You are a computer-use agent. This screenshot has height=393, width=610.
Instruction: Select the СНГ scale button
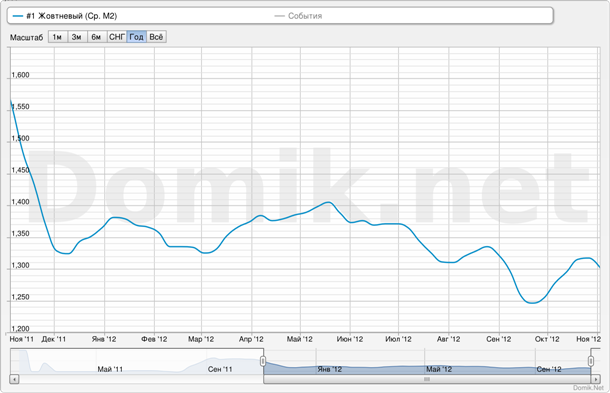(117, 37)
